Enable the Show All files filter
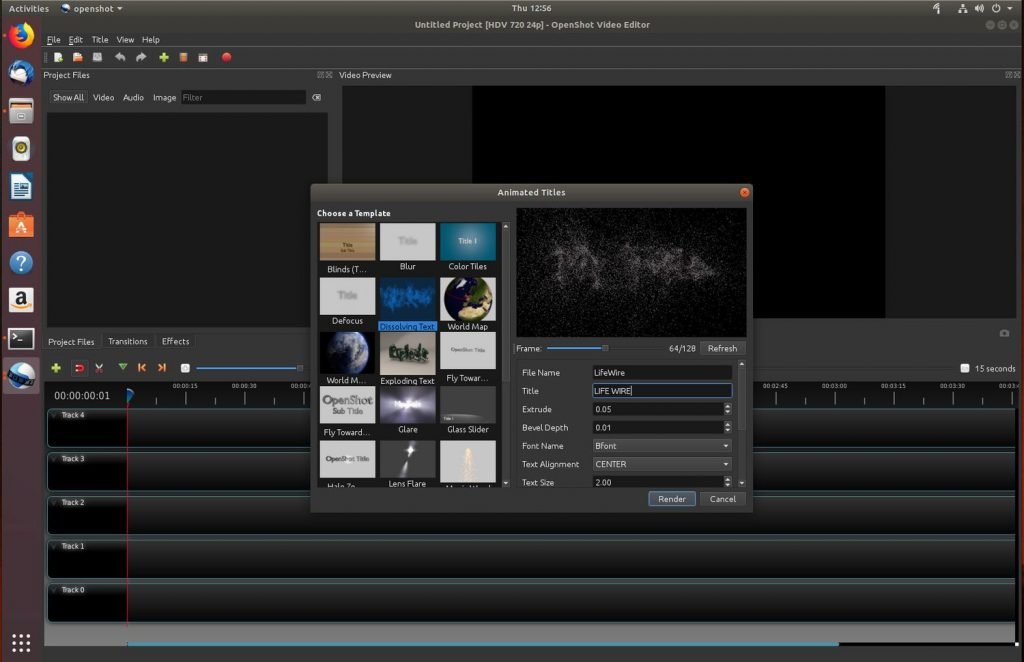 pyautogui.click(x=68, y=98)
